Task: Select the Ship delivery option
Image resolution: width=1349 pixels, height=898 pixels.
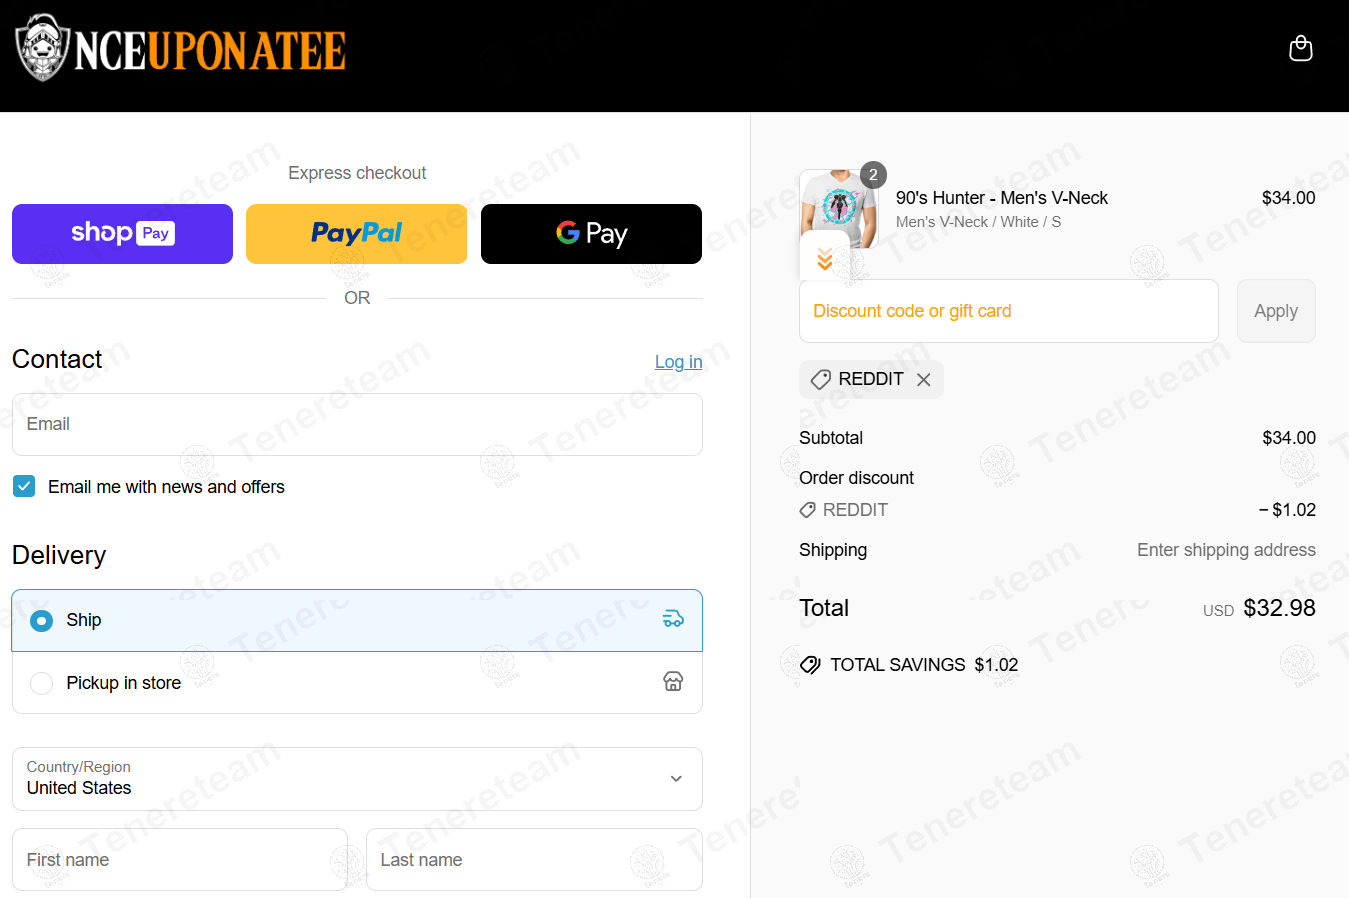Action: click(x=42, y=621)
